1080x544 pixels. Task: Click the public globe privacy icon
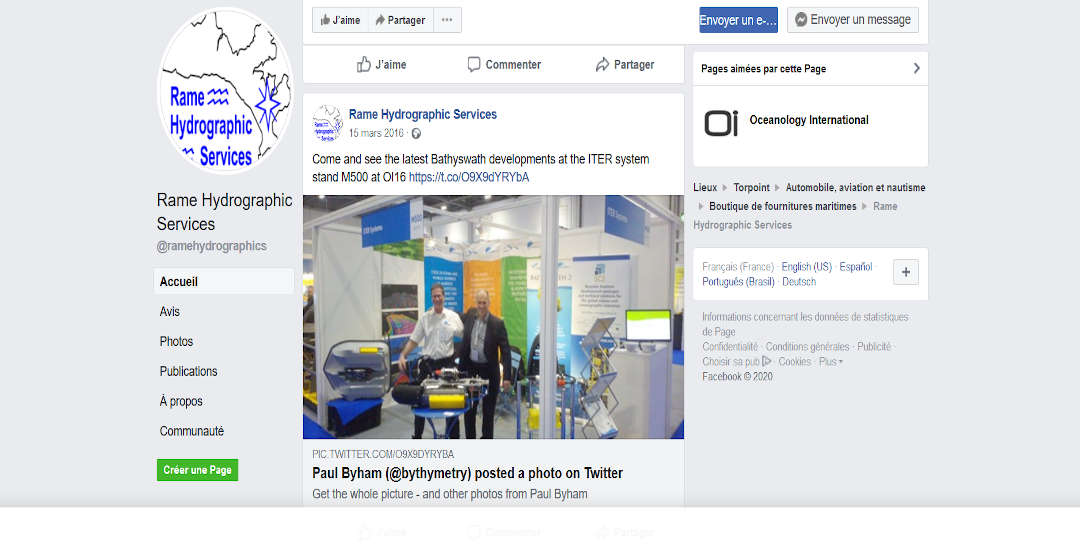tap(416, 134)
